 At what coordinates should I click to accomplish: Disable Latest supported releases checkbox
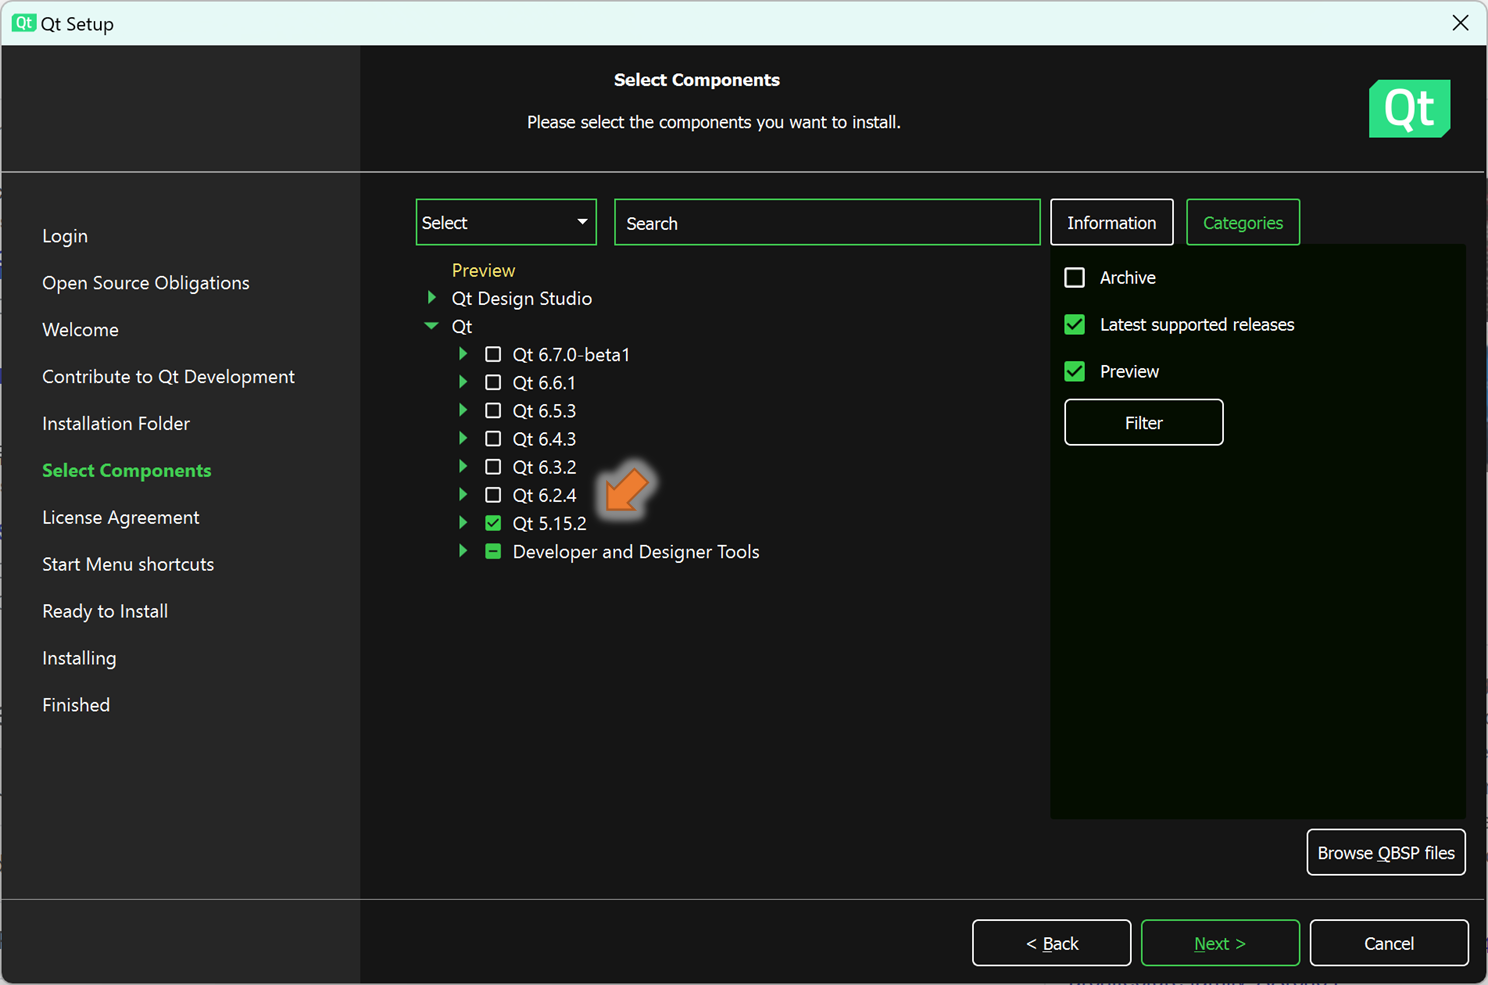coord(1075,324)
